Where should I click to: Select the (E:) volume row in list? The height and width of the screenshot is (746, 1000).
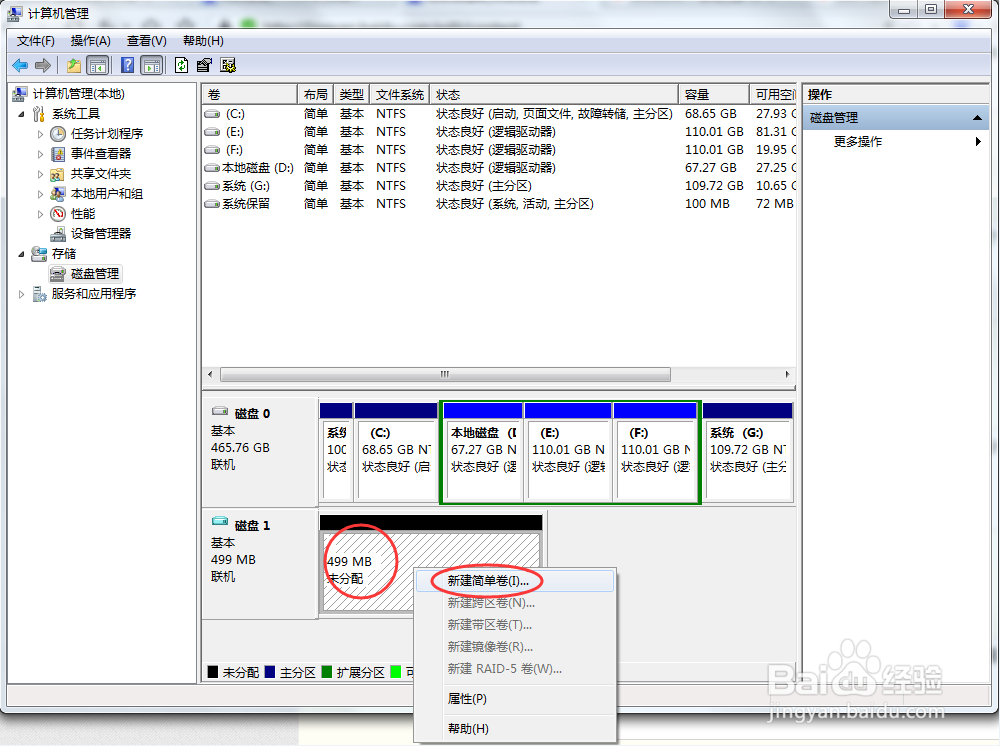[x=499, y=132]
